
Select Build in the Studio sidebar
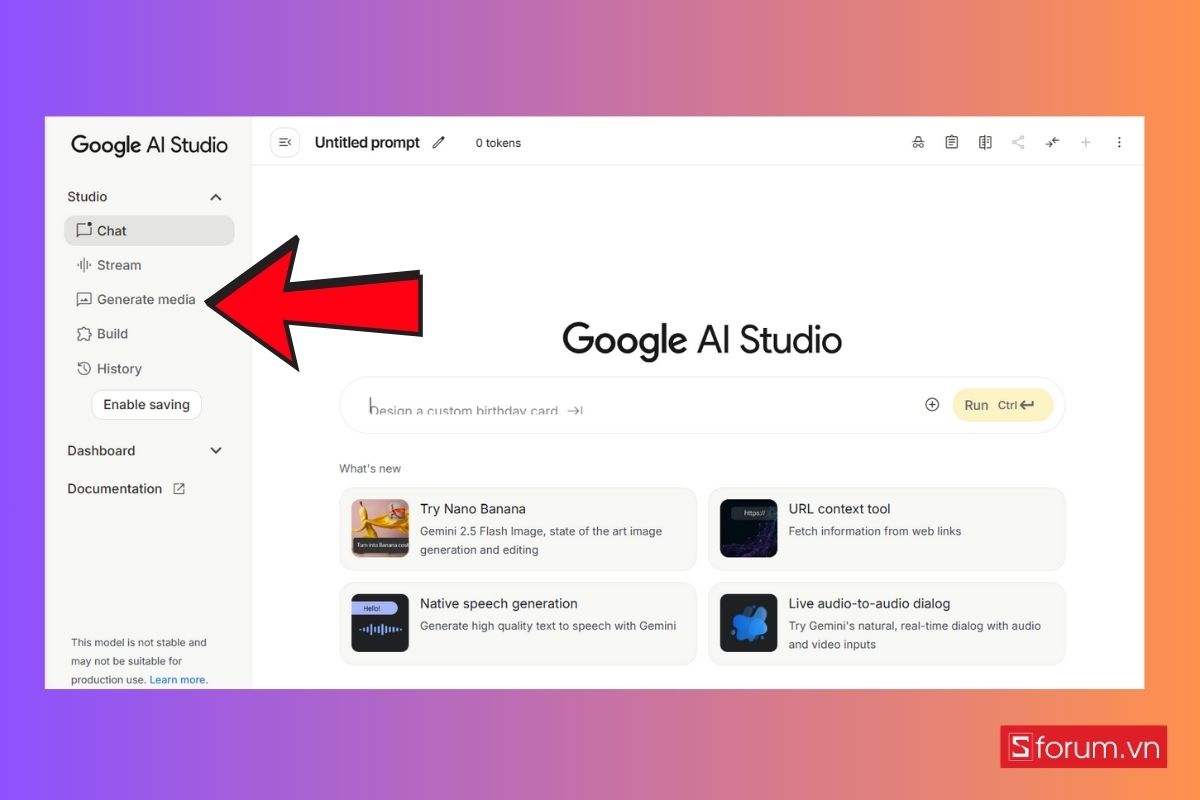(111, 333)
